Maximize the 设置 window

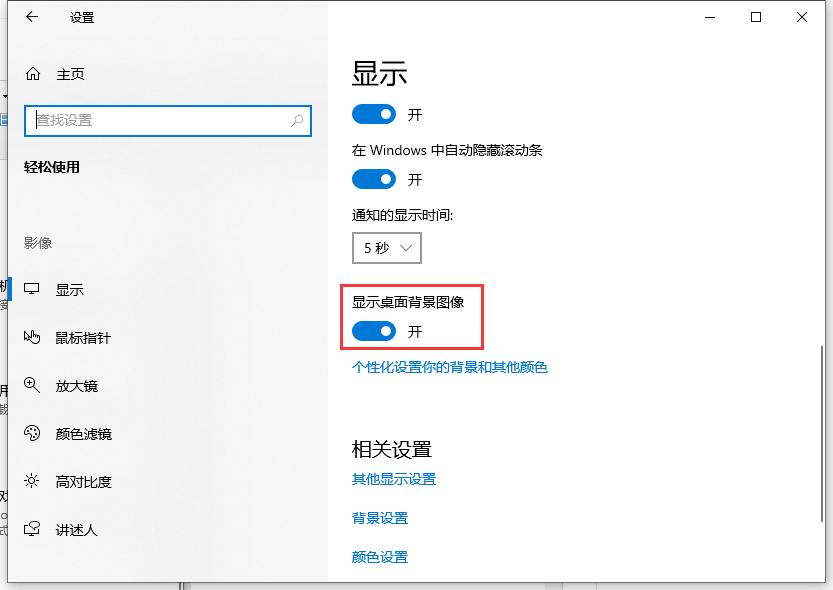pyautogui.click(x=756, y=17)
